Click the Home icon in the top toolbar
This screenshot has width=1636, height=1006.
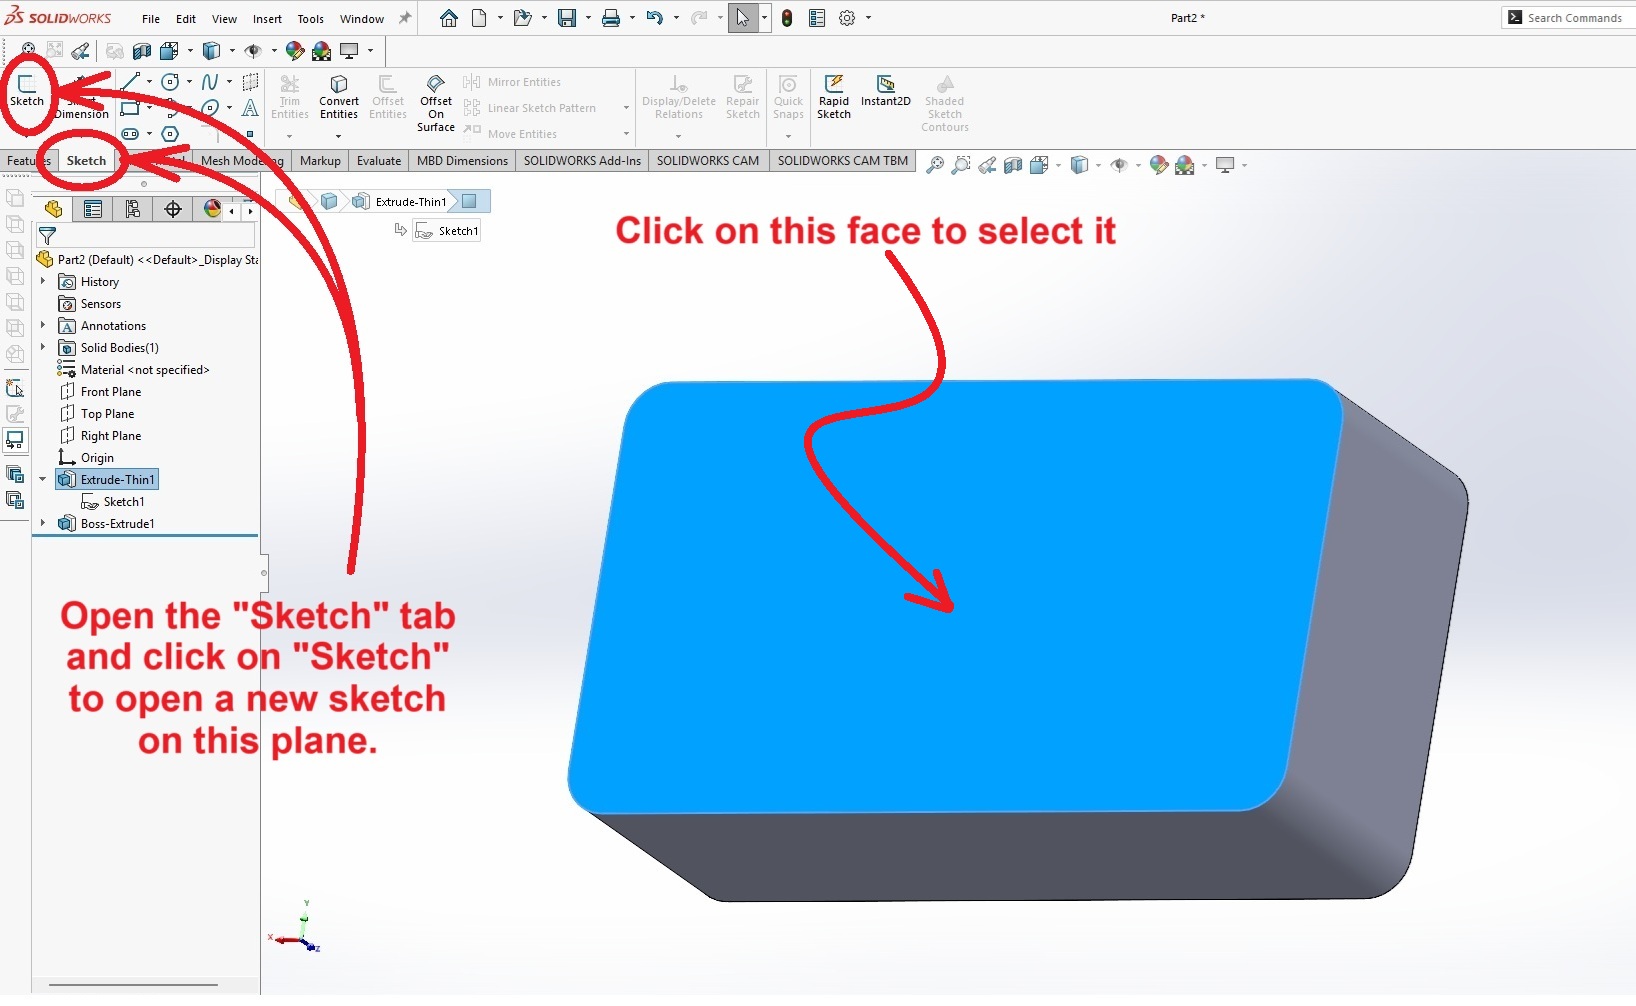(449, 18)
